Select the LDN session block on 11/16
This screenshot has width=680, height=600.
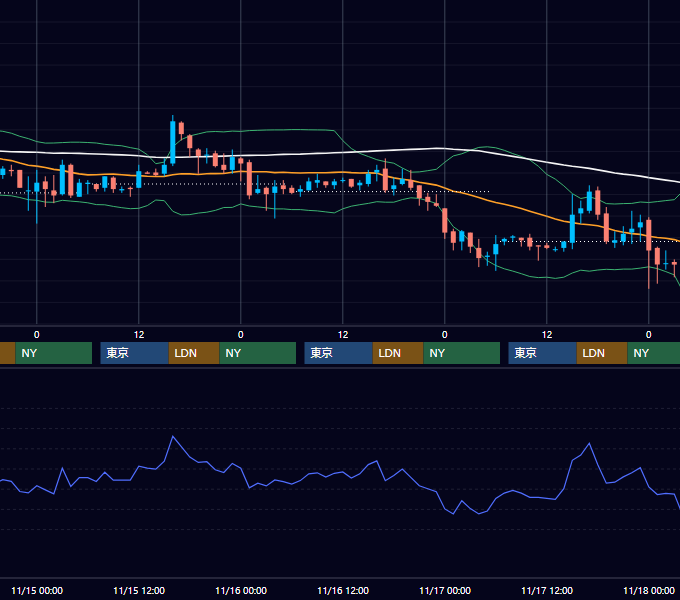click(x=398, y=353)
